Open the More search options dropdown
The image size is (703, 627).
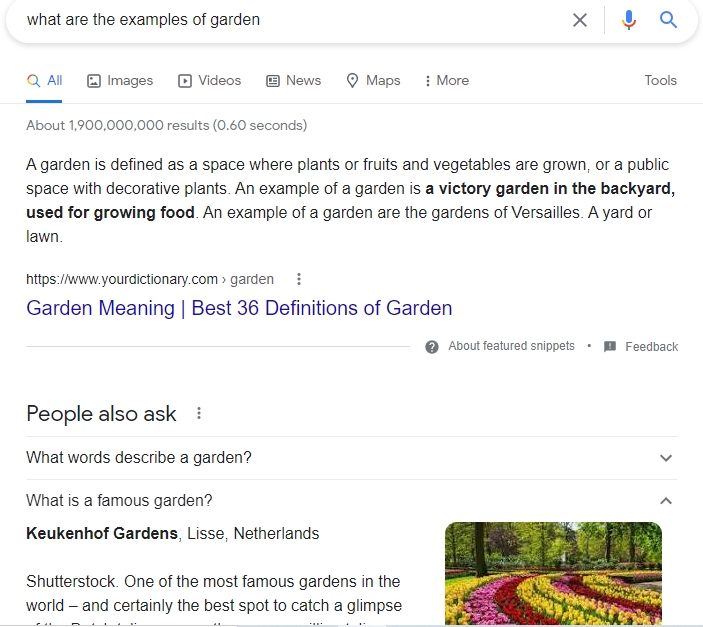point(447,81)
